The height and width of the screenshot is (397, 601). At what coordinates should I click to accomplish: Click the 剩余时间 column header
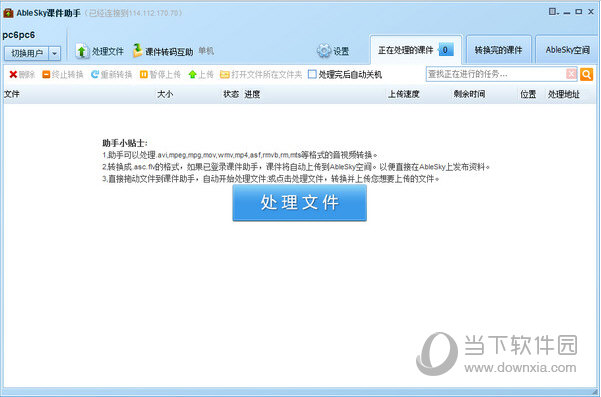coord(469,94)
